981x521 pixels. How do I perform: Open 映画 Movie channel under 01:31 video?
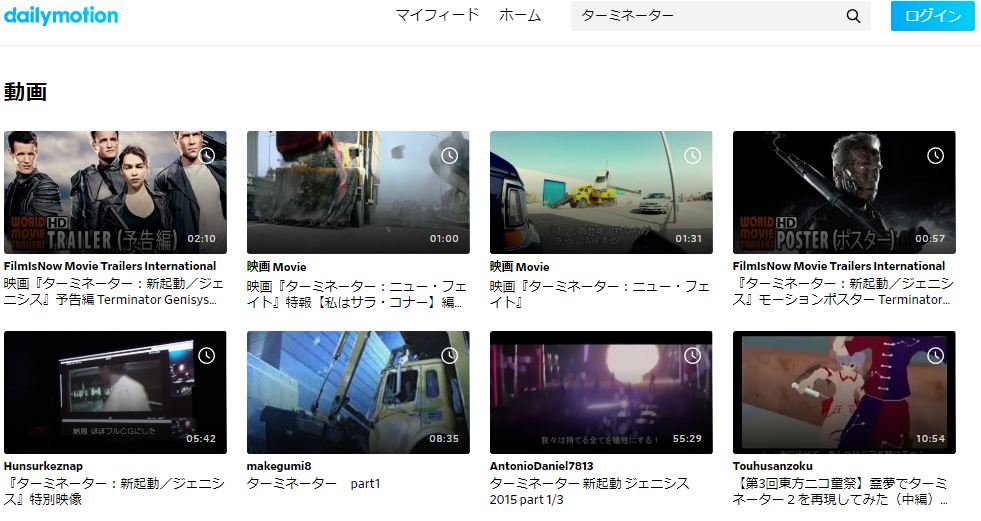point(519,266)
